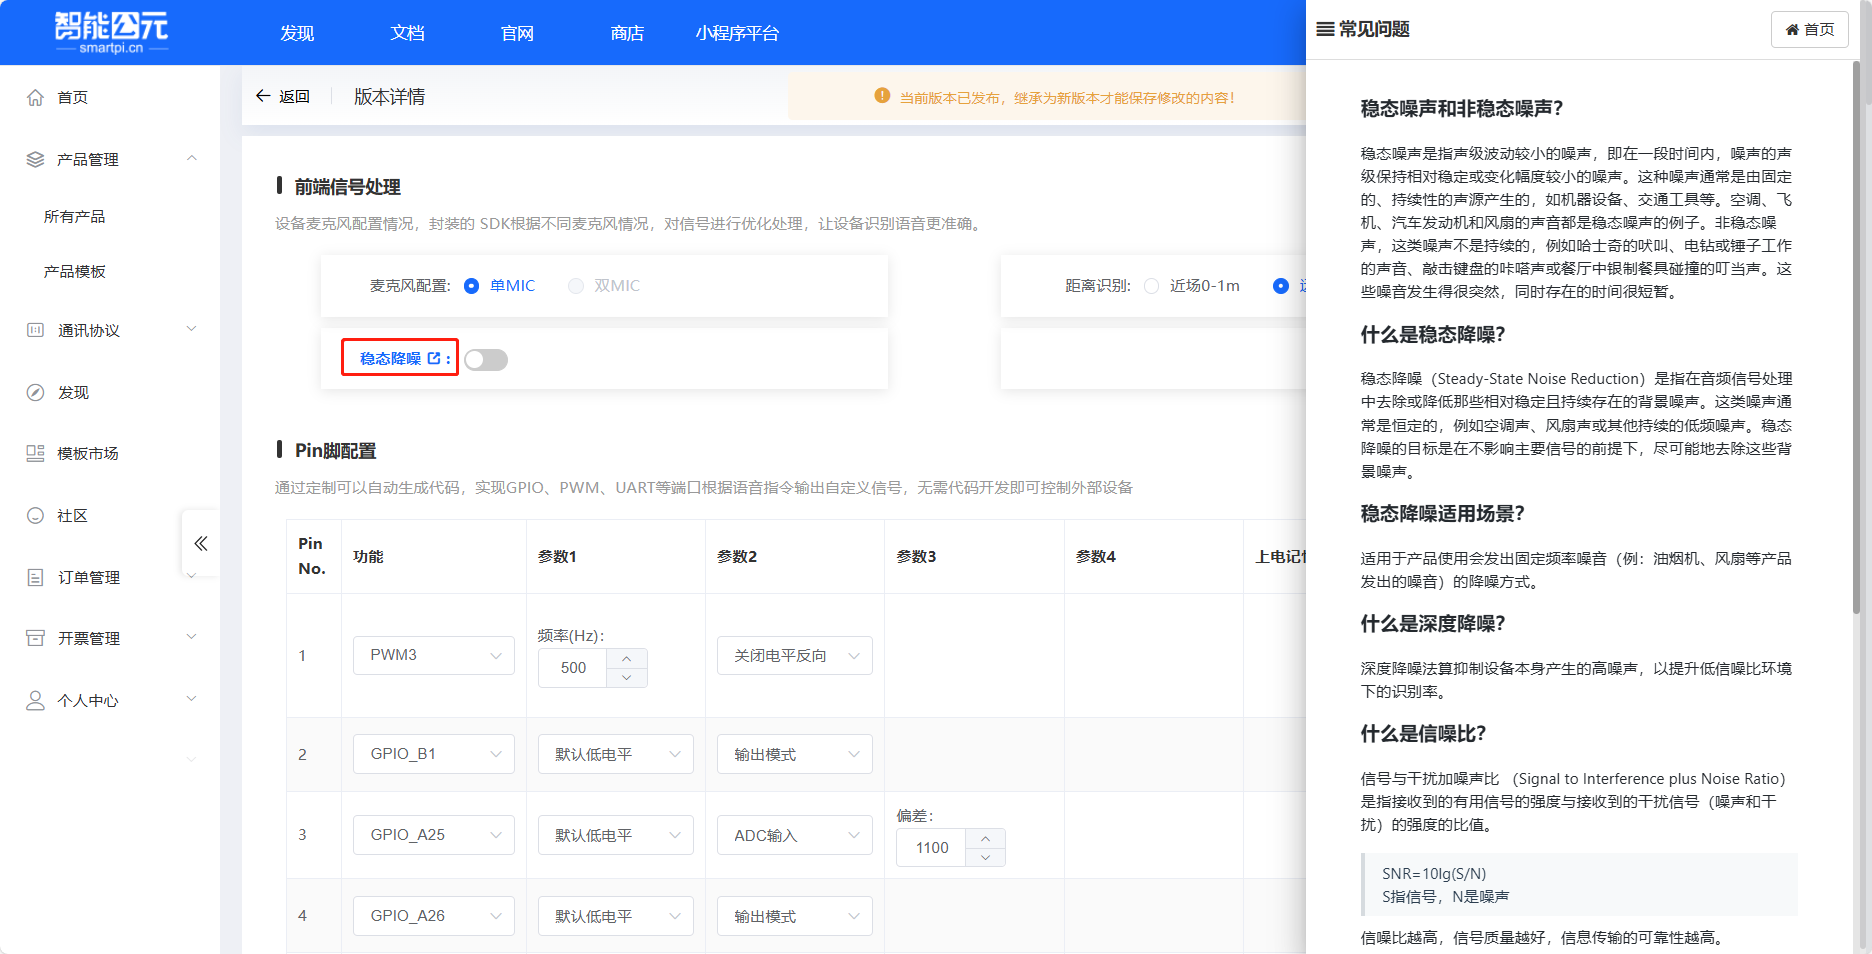1872x954 pixels.
Task: Enable the 稳态降噪 toggle switch
Action: 486,358
